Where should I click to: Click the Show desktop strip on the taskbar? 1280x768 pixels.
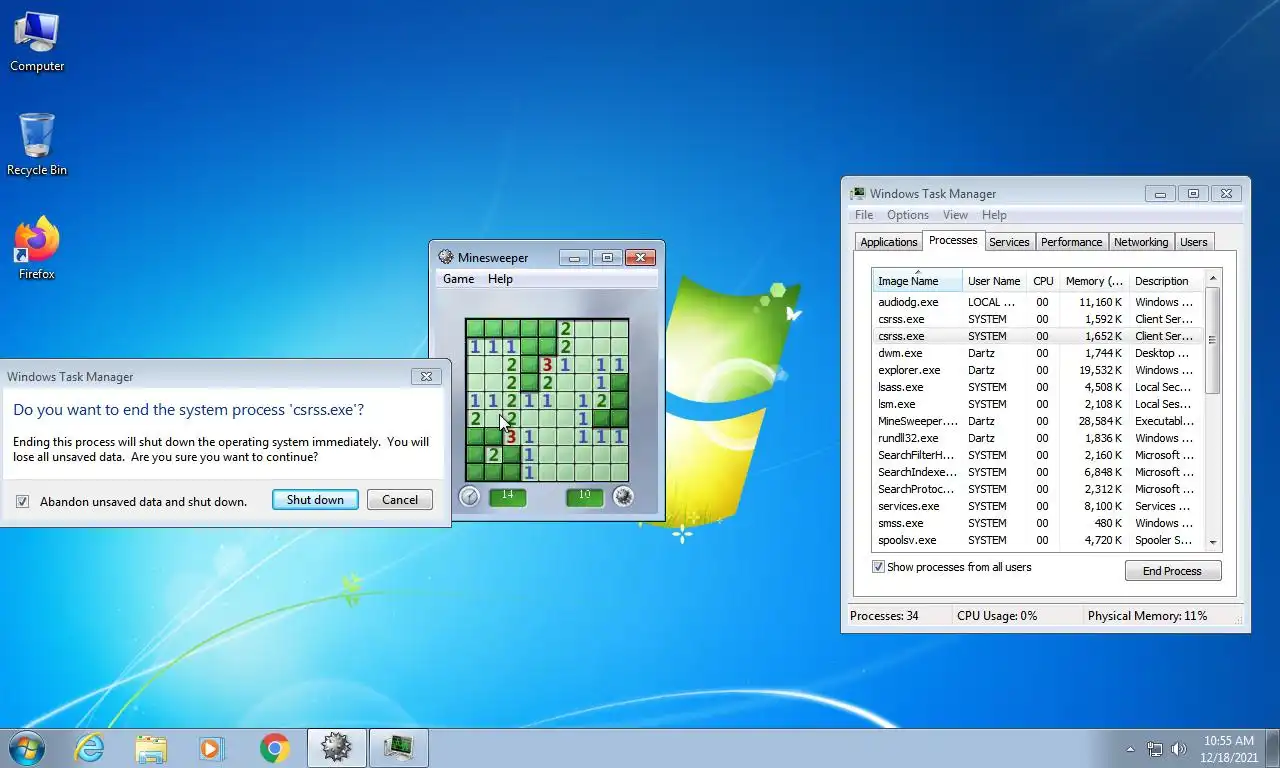[x=1273, y=749]
